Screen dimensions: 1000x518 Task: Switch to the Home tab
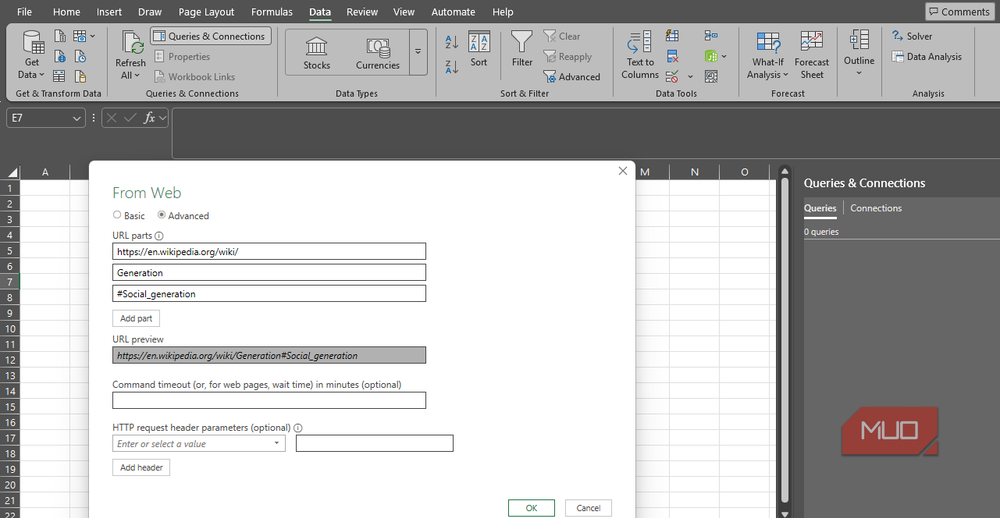pyautogui.click(x=66, y=11)
